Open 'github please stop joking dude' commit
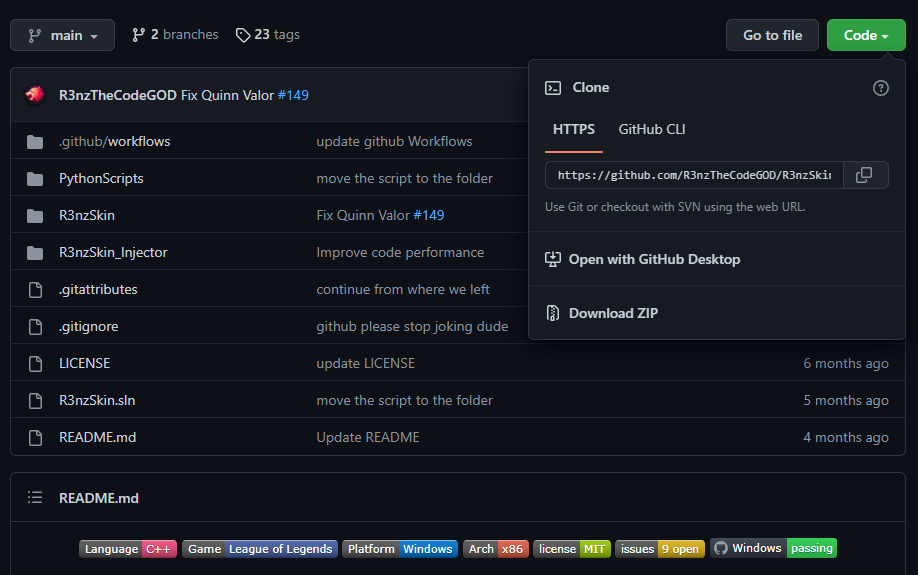 [x=412, y=326]
